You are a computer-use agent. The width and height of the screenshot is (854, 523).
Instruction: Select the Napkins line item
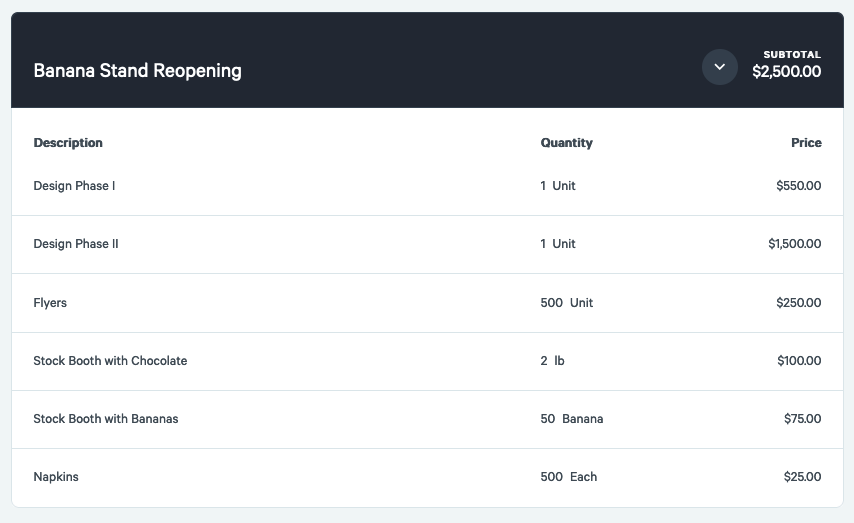(x=56, y=477)
